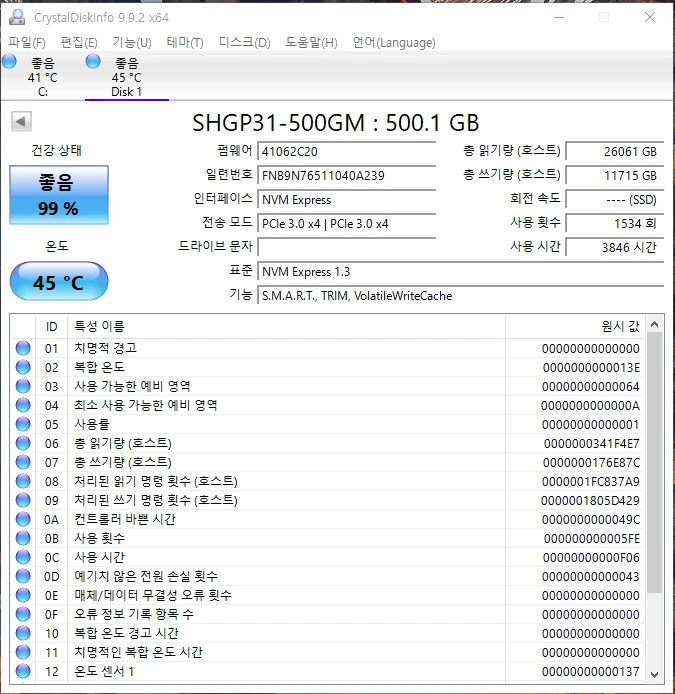Click status icon for row 08 처리된 읽기 명령 횟수
This screenshot has height=694, width=675.
(x=23, y=482)
